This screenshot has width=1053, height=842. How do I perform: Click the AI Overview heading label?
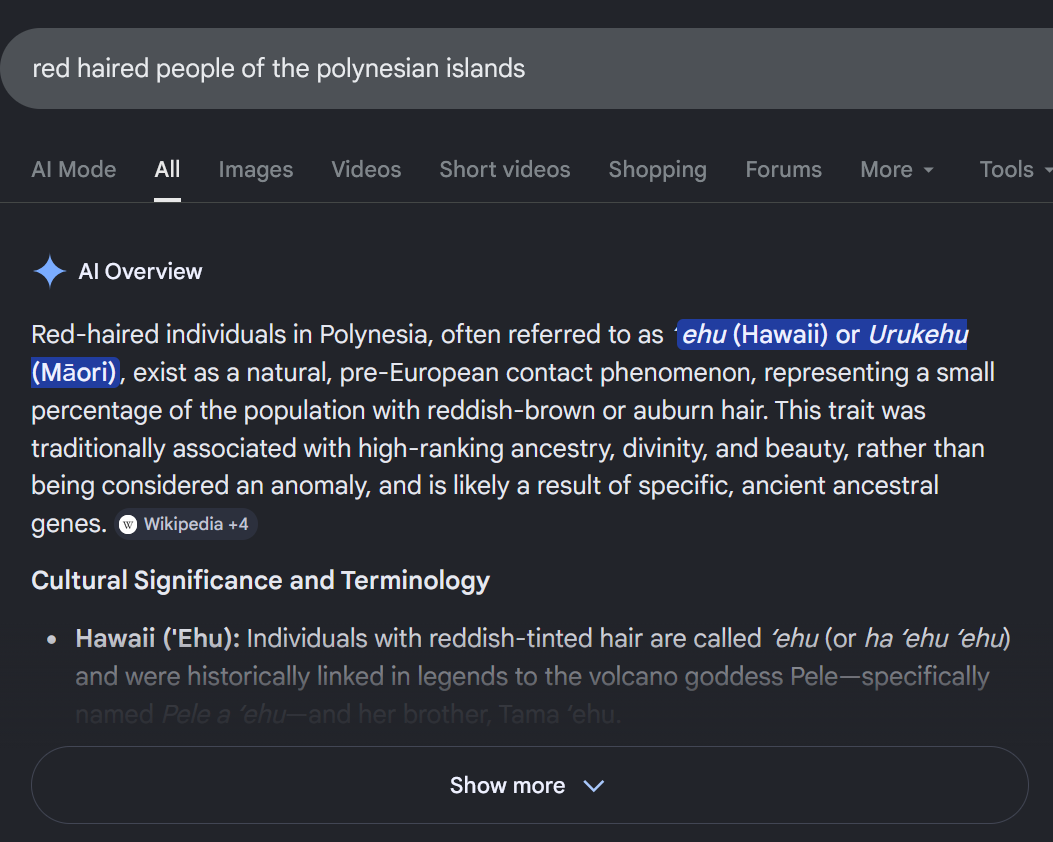click(140, 271)
